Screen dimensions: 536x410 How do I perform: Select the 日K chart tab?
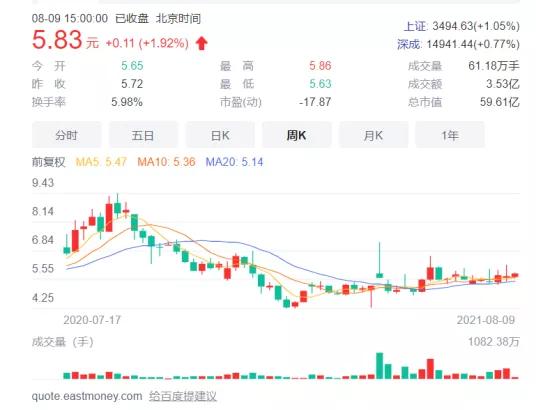pyautogui.click(x=220, y=136)
